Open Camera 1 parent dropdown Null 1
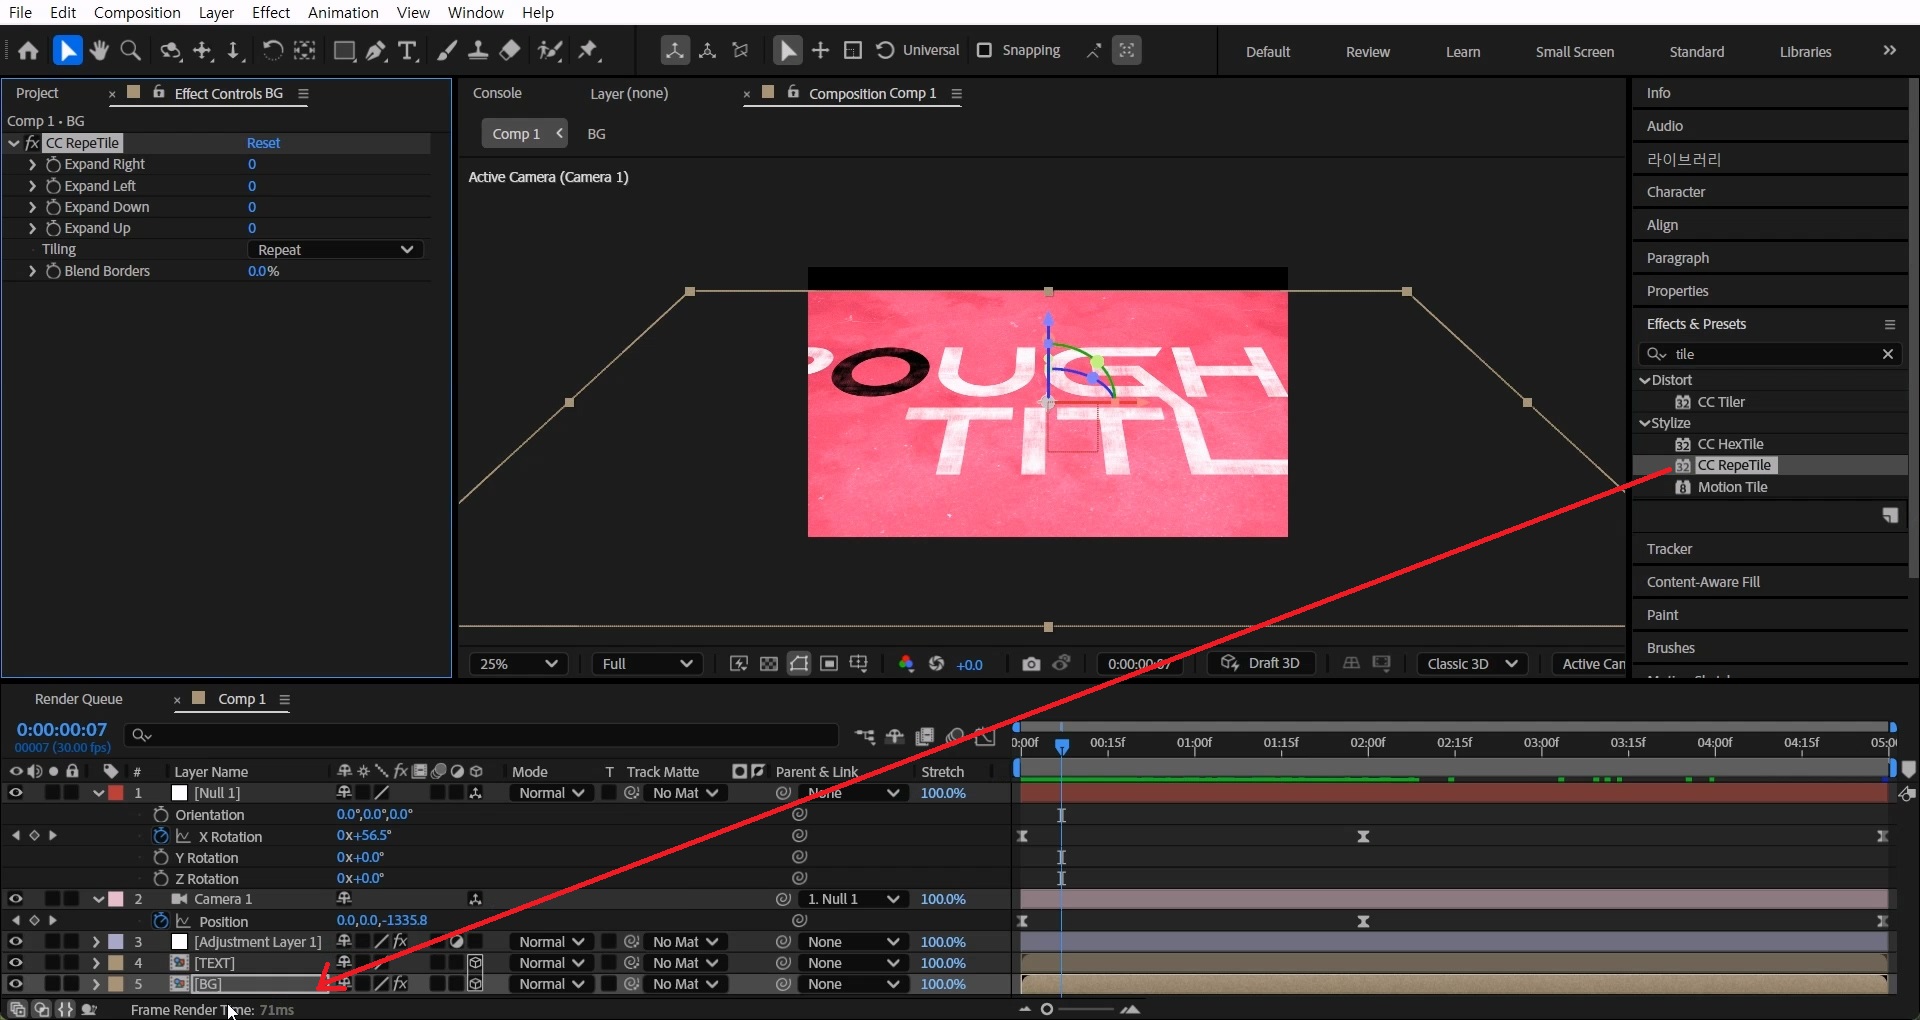Image resolution: width=1920 pixels, height=1020 pixels. point(853,899)
